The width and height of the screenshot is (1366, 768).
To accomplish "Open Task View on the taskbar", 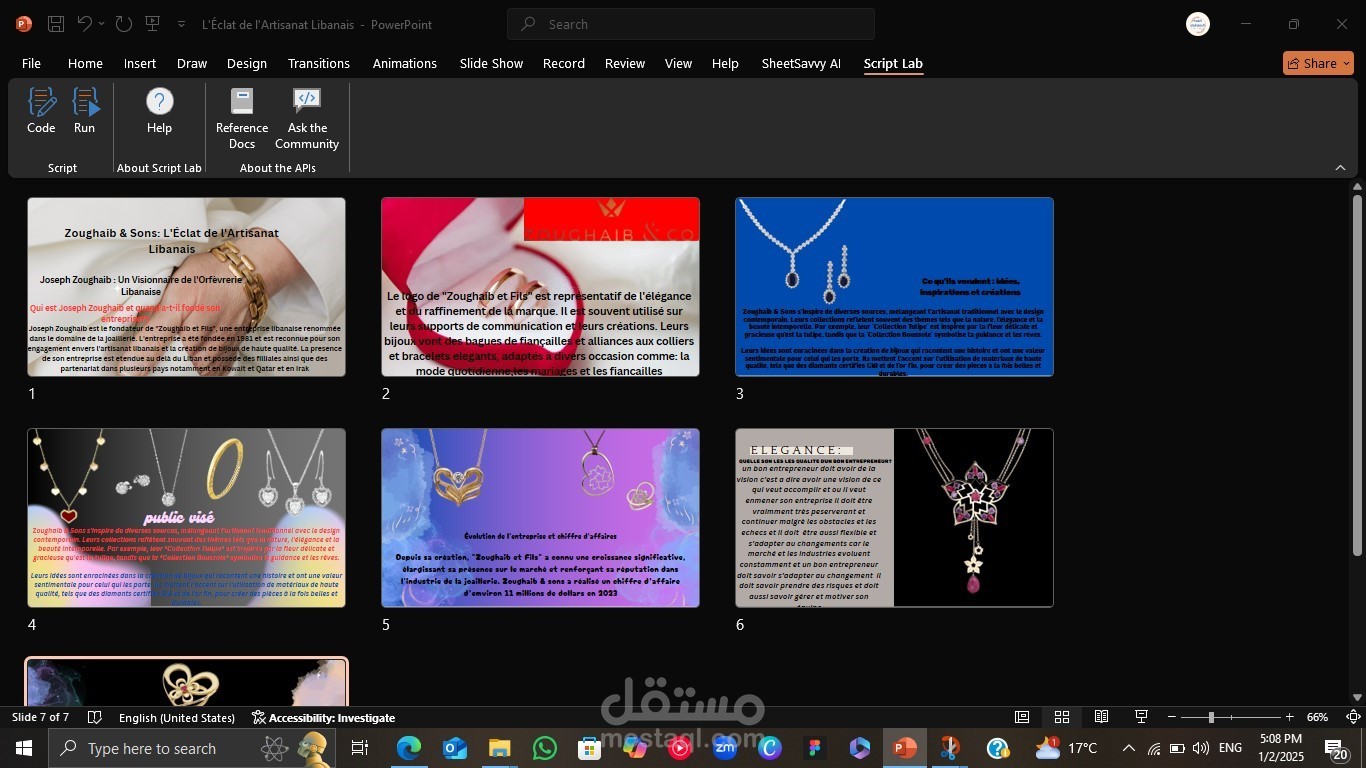I will click(x=360, y=748).
